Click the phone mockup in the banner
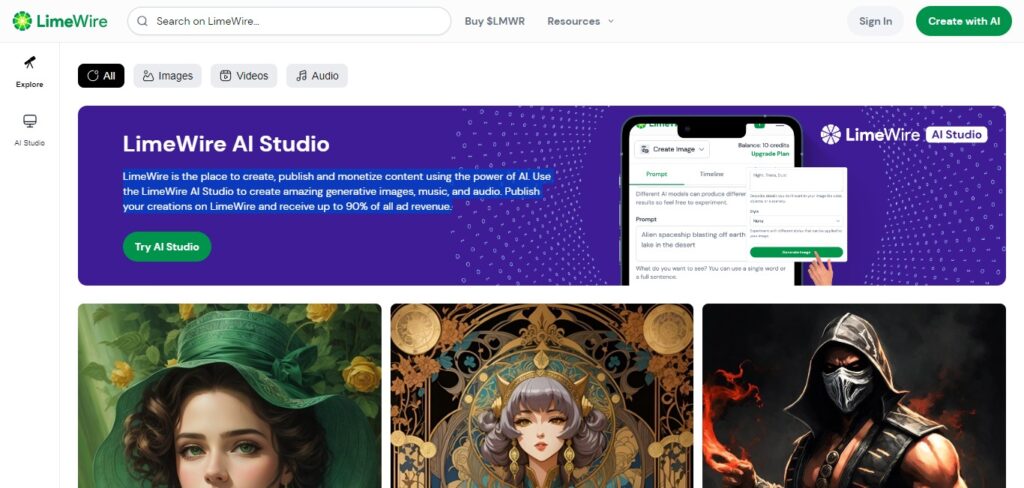This screenshot has width=1024, height=488. pos(711,201)
